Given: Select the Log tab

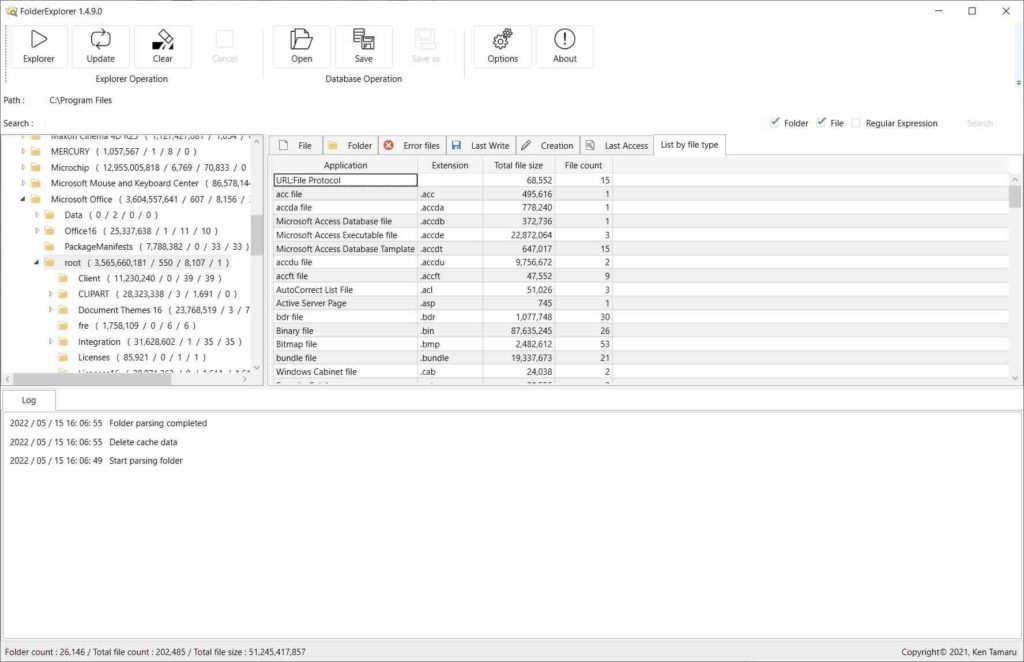Looking at the screenshot, I should (x=29, y=400).
